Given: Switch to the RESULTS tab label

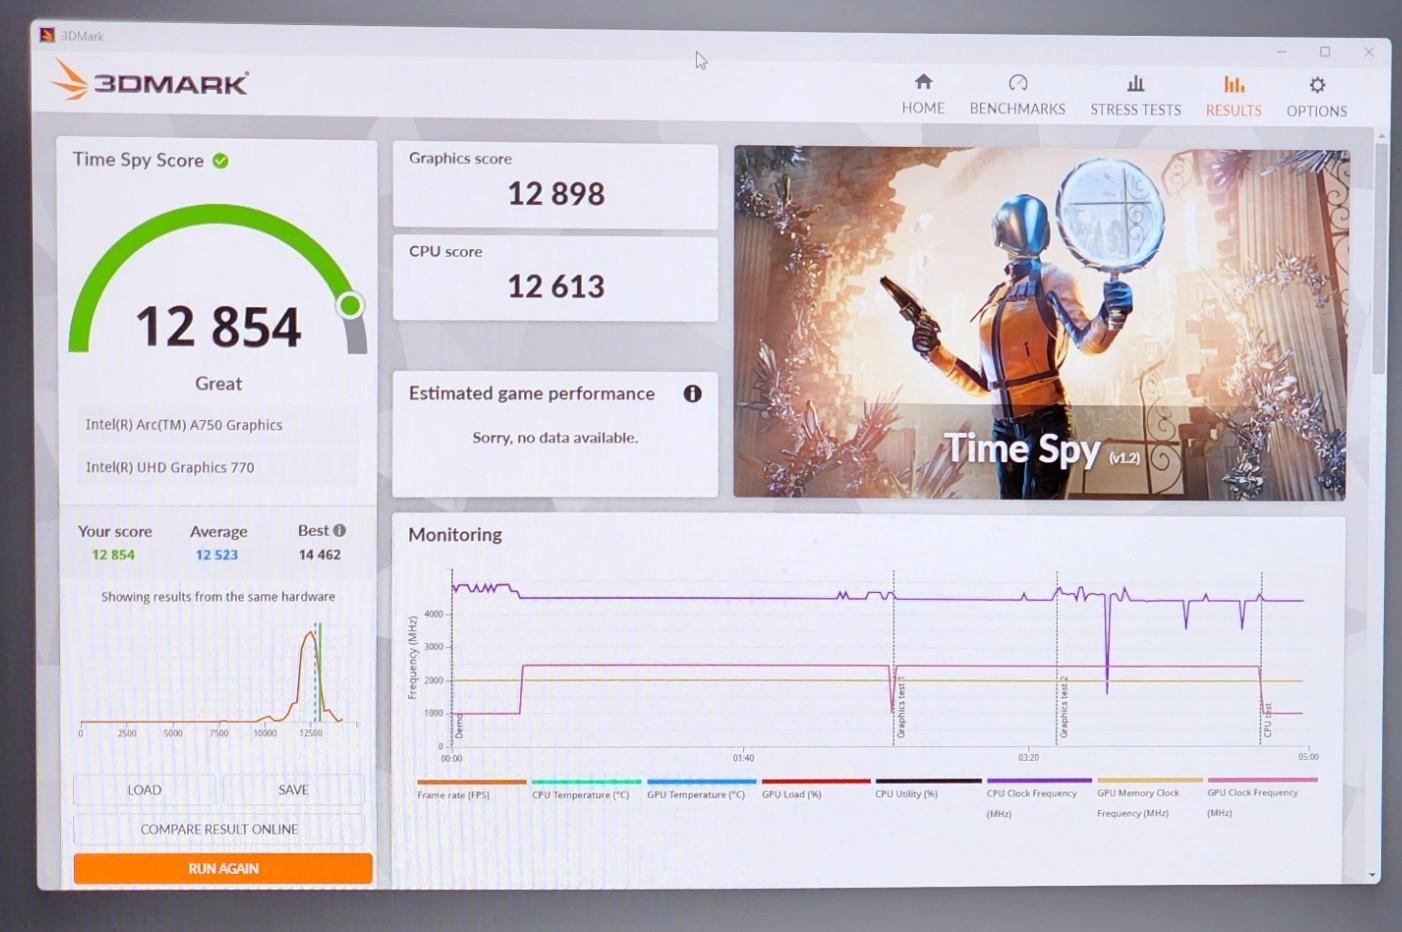Looking at the screenshot, I should coord(1233,110).
